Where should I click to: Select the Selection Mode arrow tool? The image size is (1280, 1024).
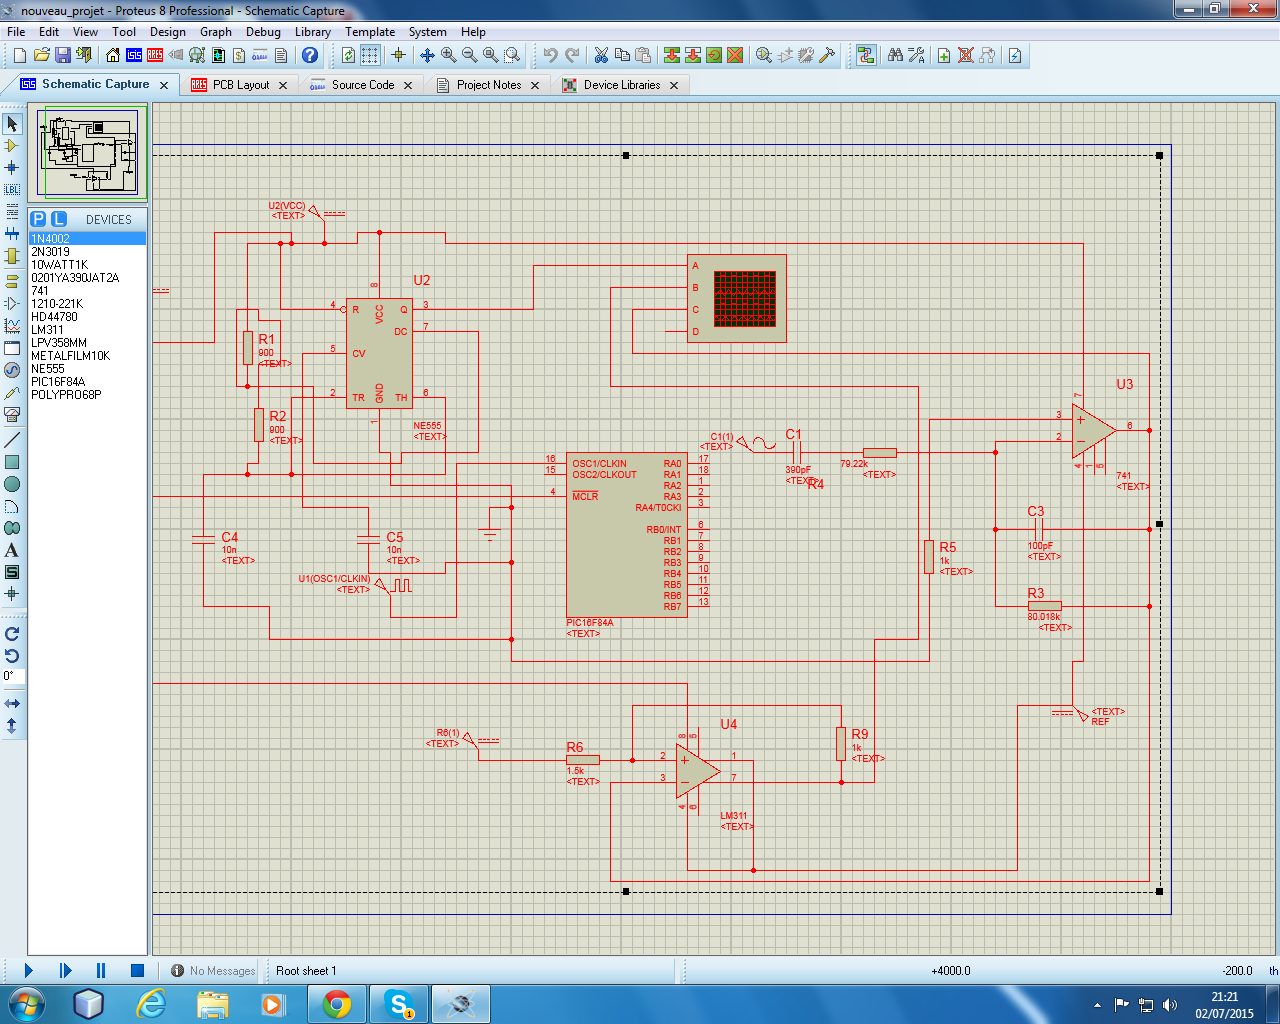click(12, 124)
